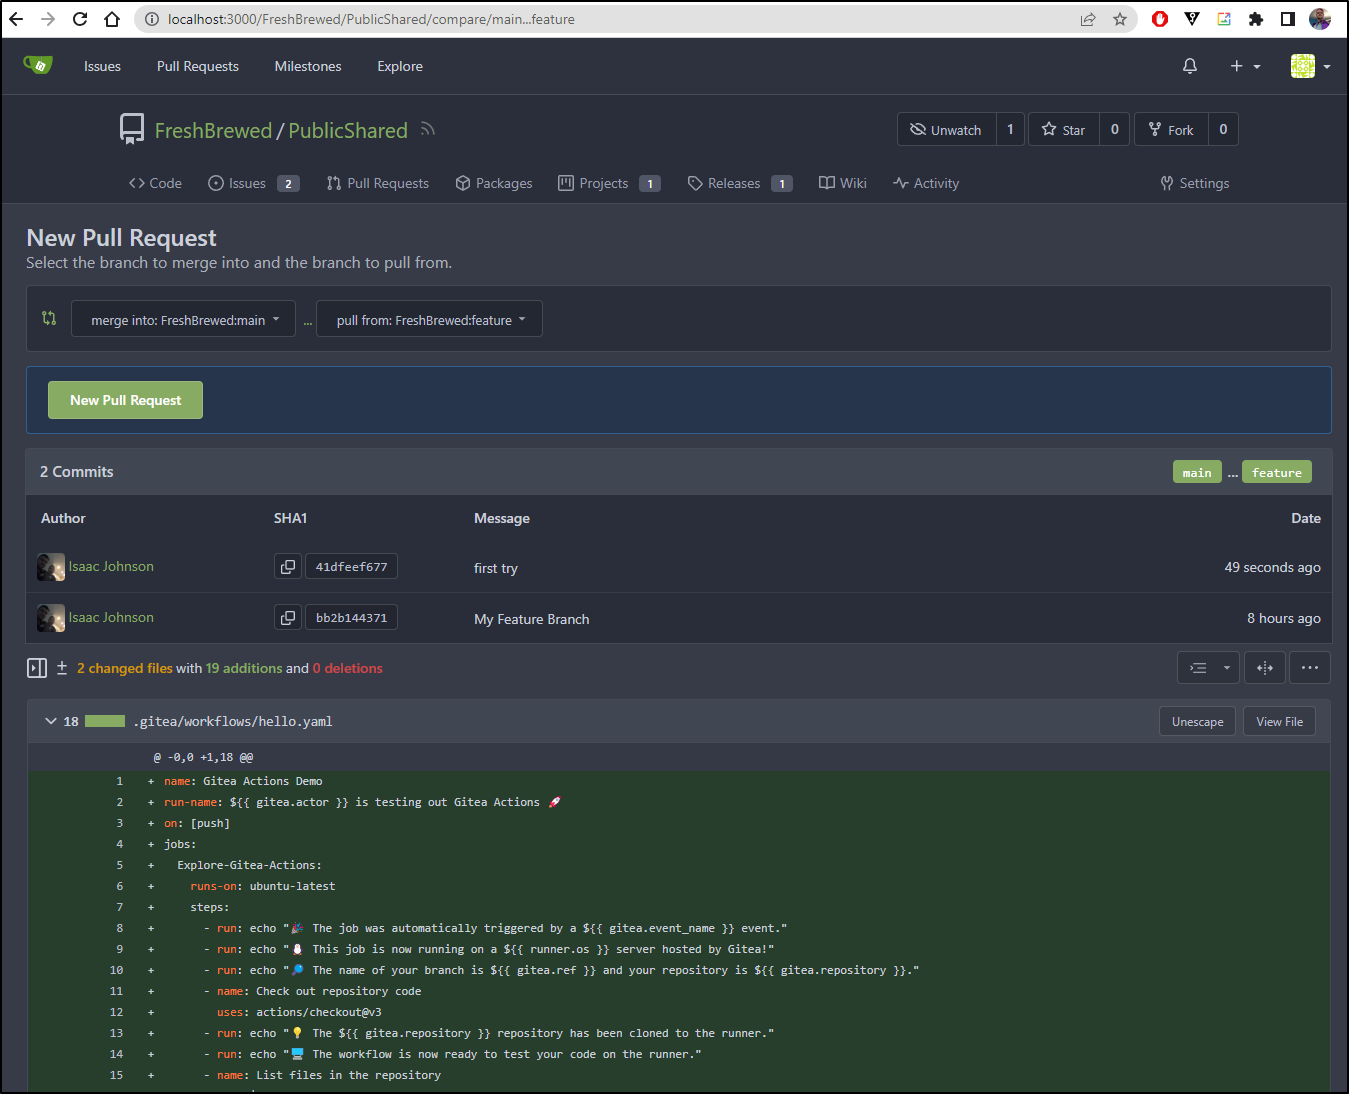The image size is (1349, 1094).
Task: Open the FreshBrewed owner link
Action: tap(213, 130)
